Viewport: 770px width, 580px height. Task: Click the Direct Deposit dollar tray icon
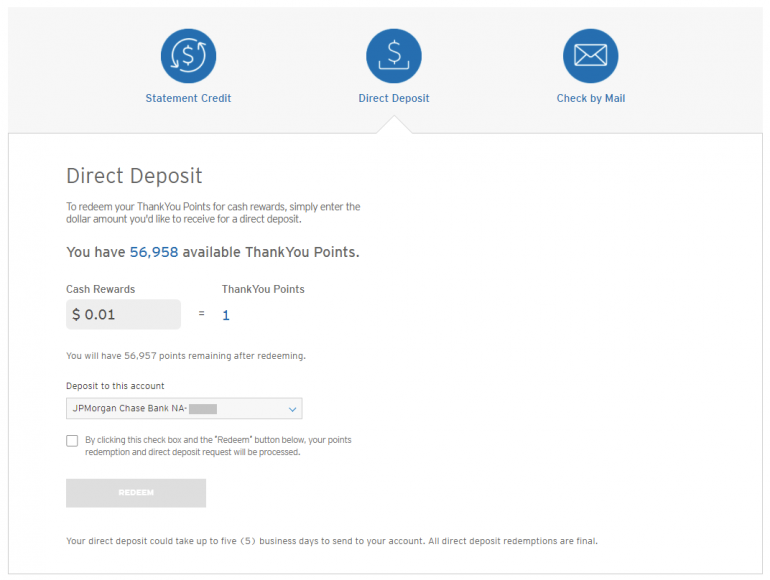coord(394,56)
